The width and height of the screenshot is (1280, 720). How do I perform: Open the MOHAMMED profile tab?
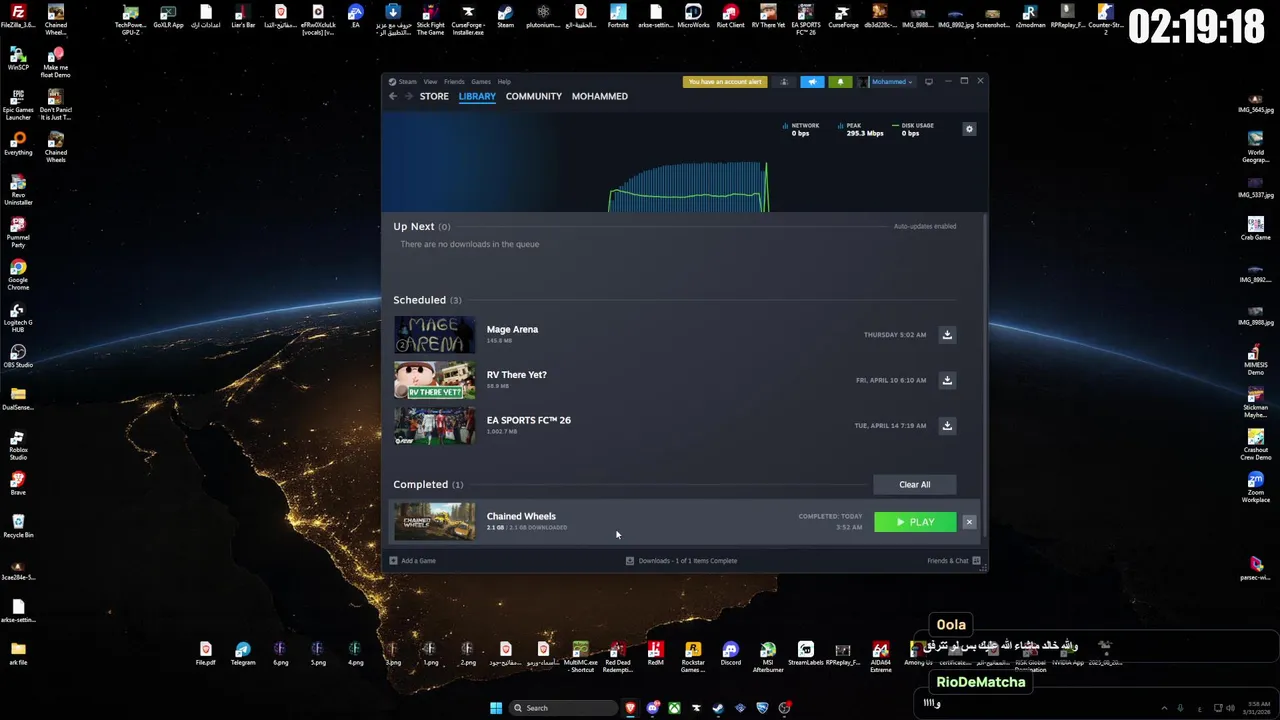(x=600, y=96)
